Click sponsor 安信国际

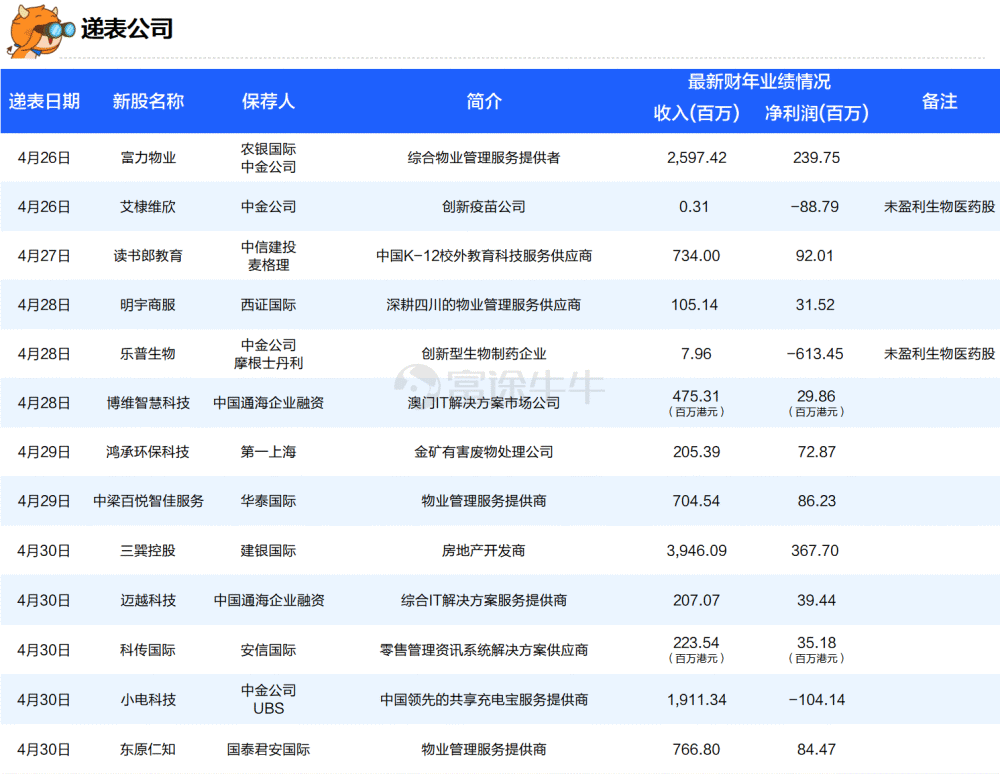[x=268, y=650]
